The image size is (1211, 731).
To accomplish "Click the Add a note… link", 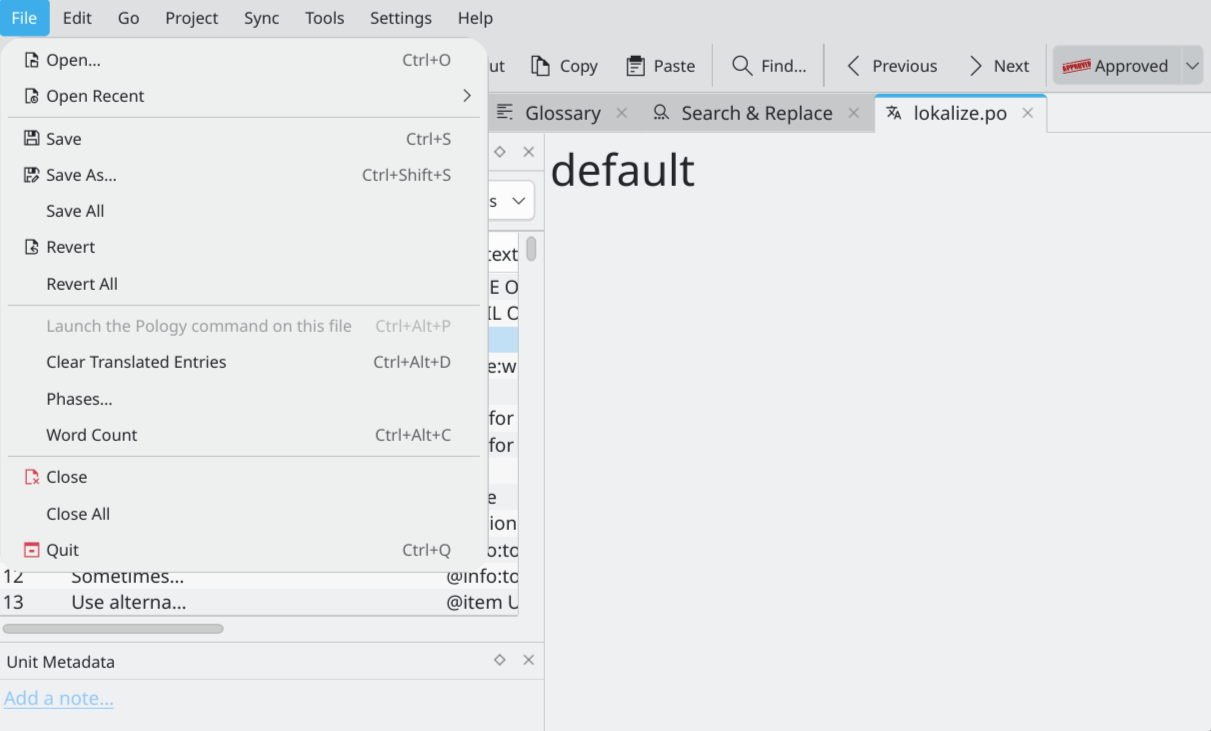I will coord(59,698).
